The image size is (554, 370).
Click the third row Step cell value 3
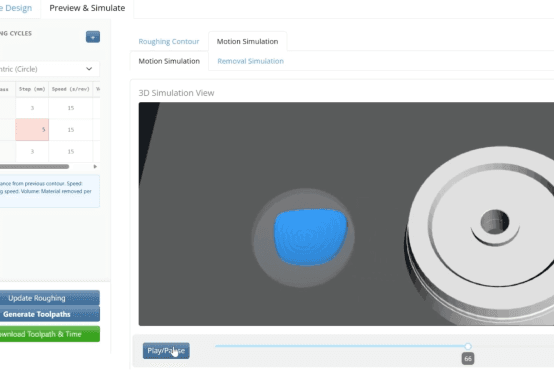(x=32, y=151)
